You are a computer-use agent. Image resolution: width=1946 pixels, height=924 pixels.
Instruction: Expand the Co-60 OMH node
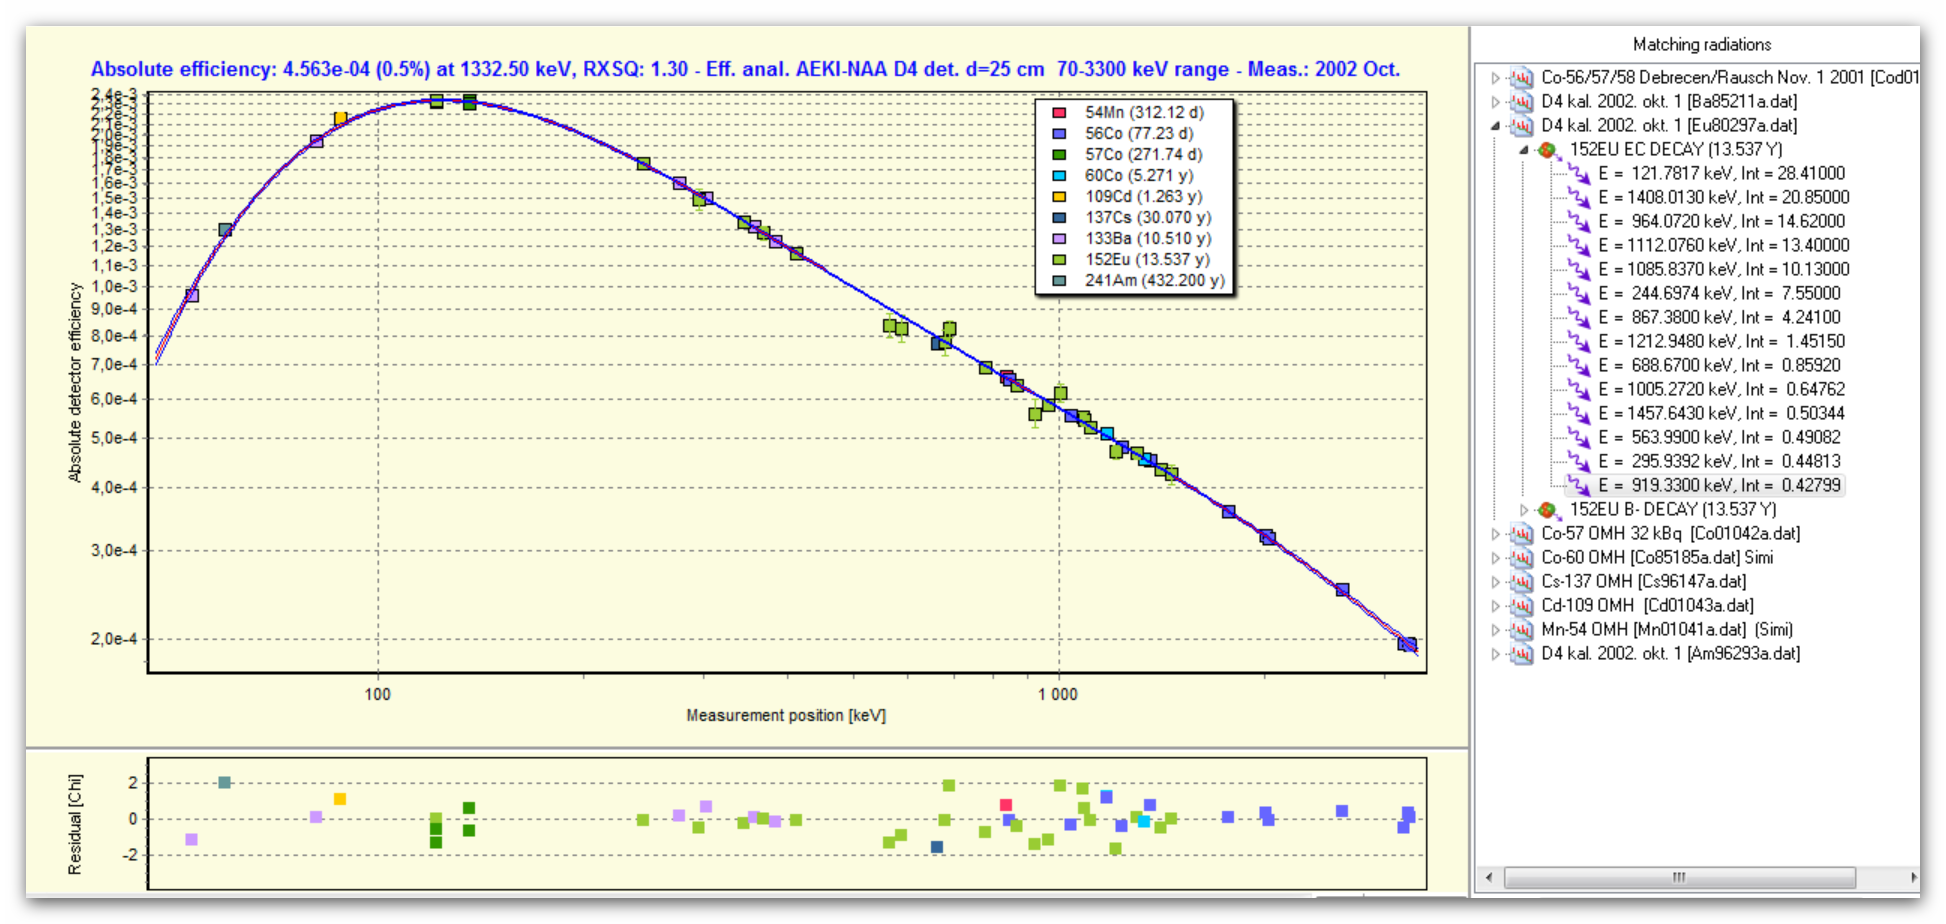(1495, 557)
